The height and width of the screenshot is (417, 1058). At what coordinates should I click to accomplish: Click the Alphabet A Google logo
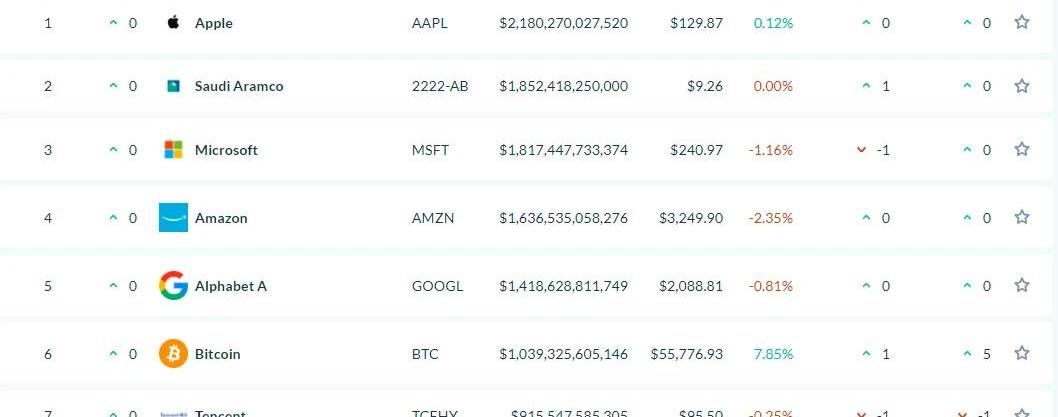(x=173, y=286)
